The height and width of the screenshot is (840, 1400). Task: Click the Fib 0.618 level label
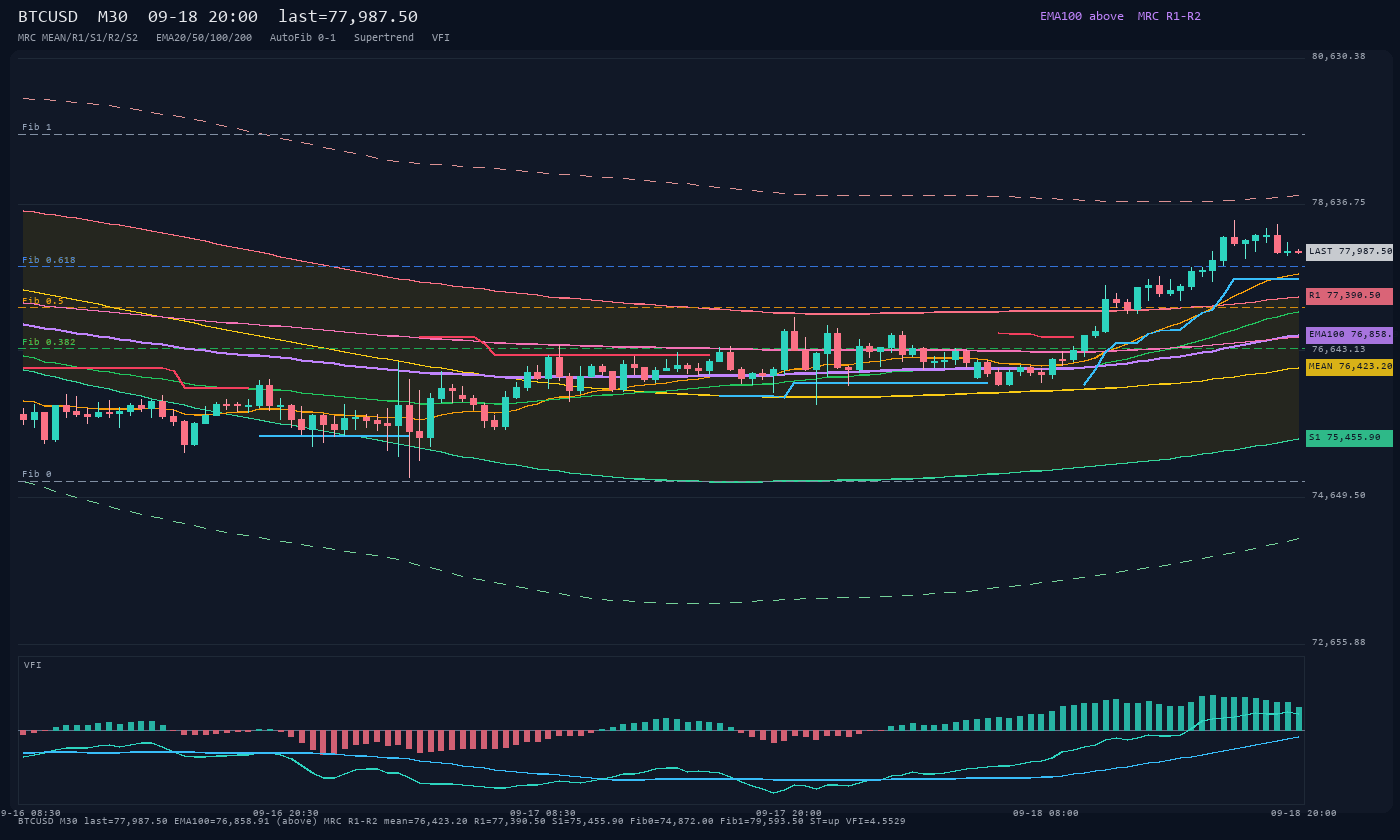click(49, 260)
